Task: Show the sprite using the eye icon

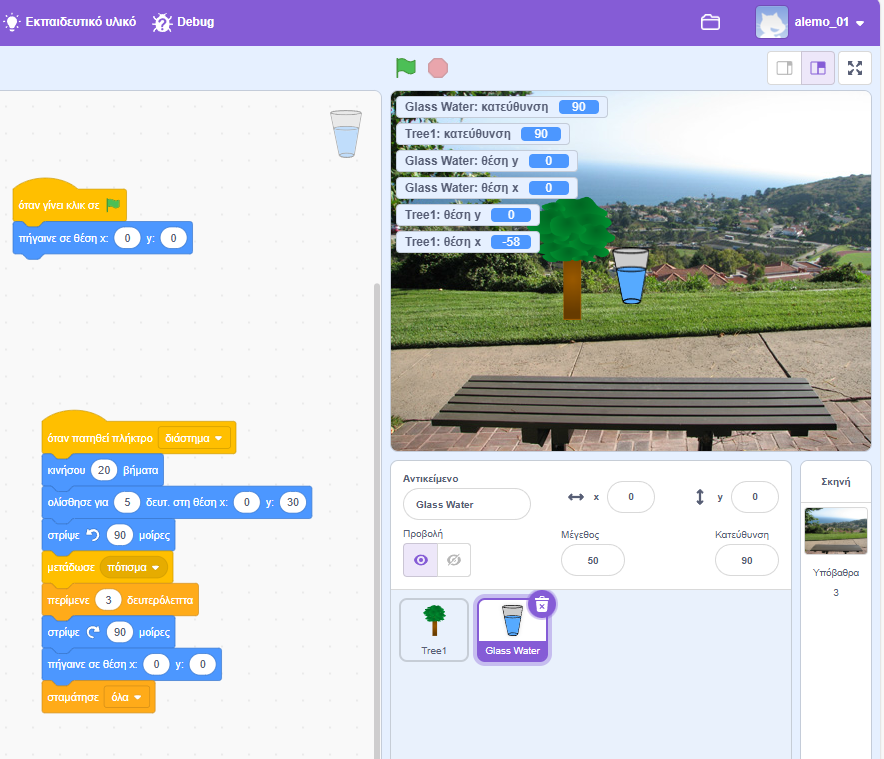Action: click(x=420, y=560)
